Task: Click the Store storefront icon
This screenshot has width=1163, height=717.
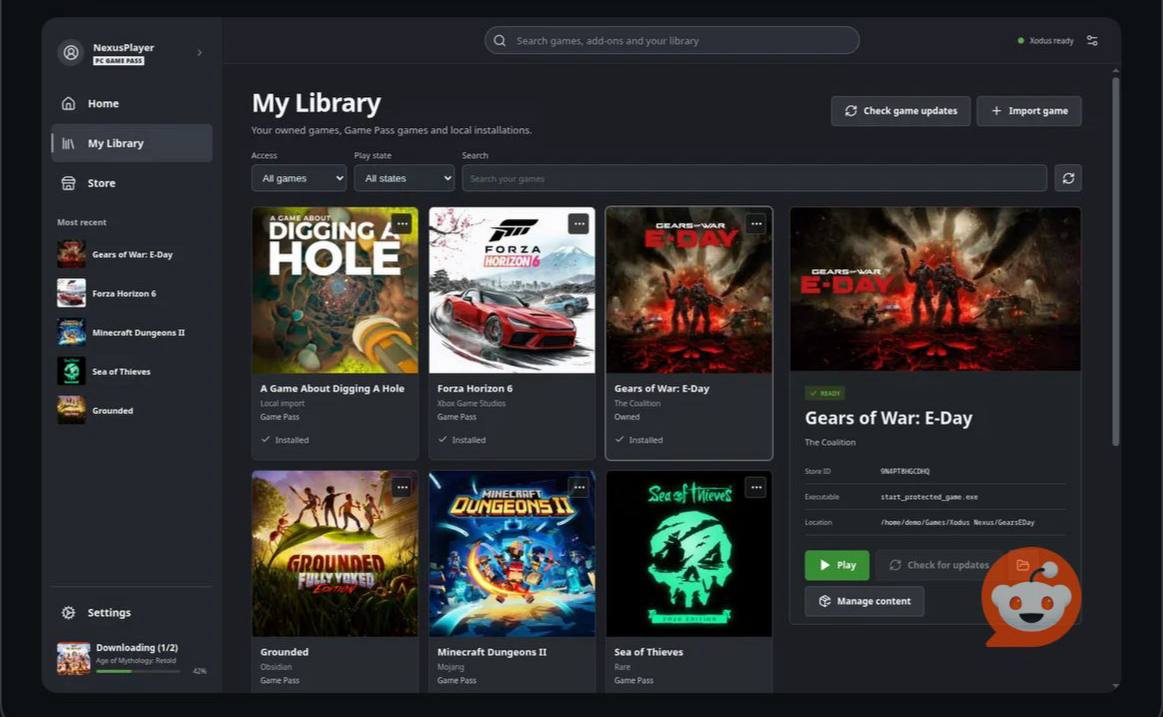Action: (x=68, y=183)
